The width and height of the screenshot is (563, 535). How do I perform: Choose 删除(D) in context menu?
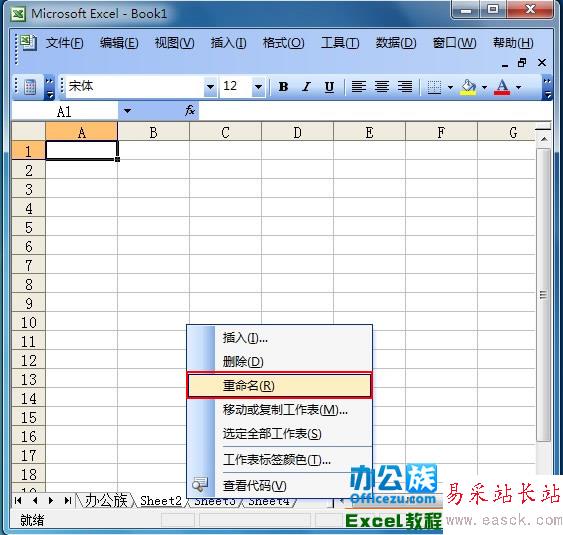[280, 362]
